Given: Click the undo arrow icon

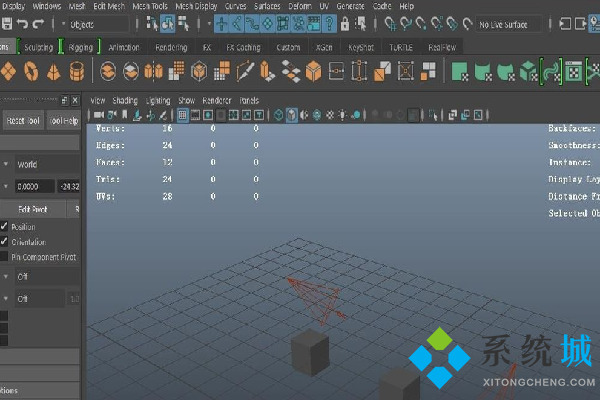Looking at the screenshot, I should pos(23,23).
